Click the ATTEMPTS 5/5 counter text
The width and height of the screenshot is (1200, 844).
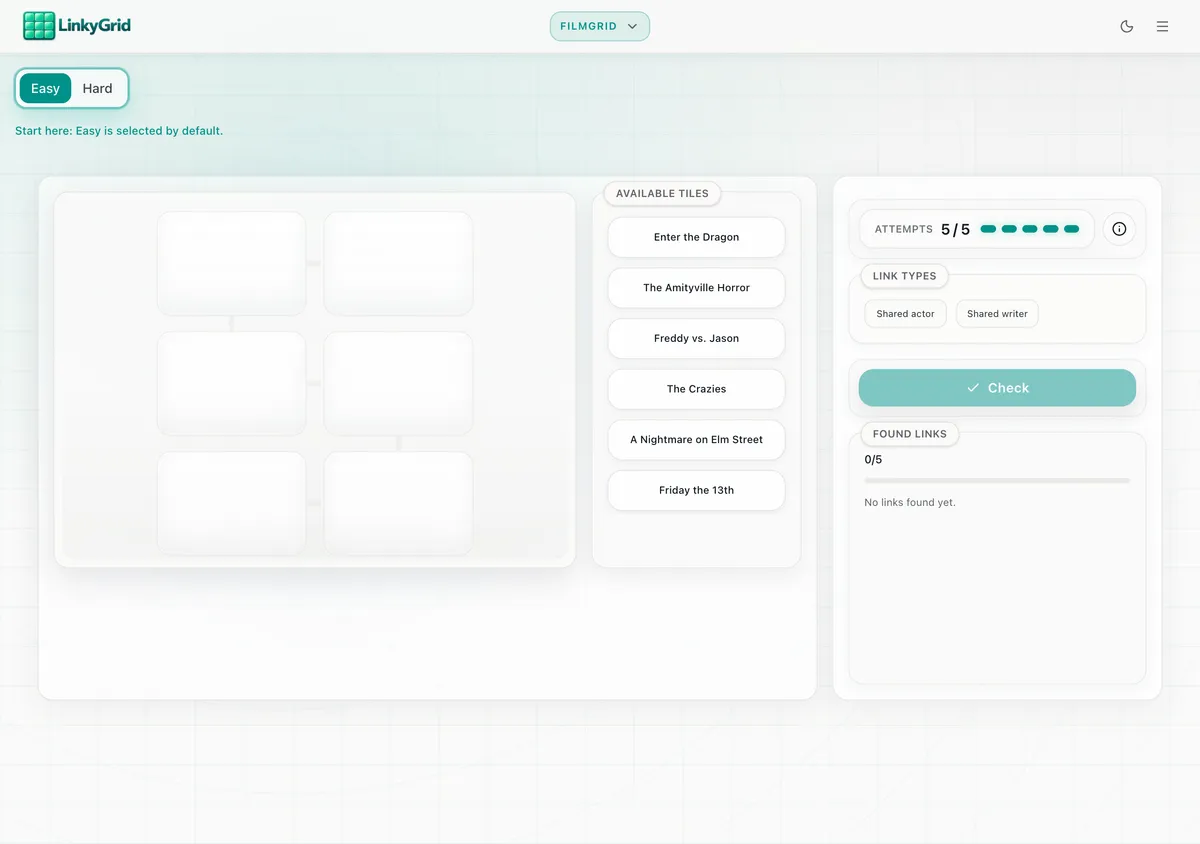tap(922, 229)
